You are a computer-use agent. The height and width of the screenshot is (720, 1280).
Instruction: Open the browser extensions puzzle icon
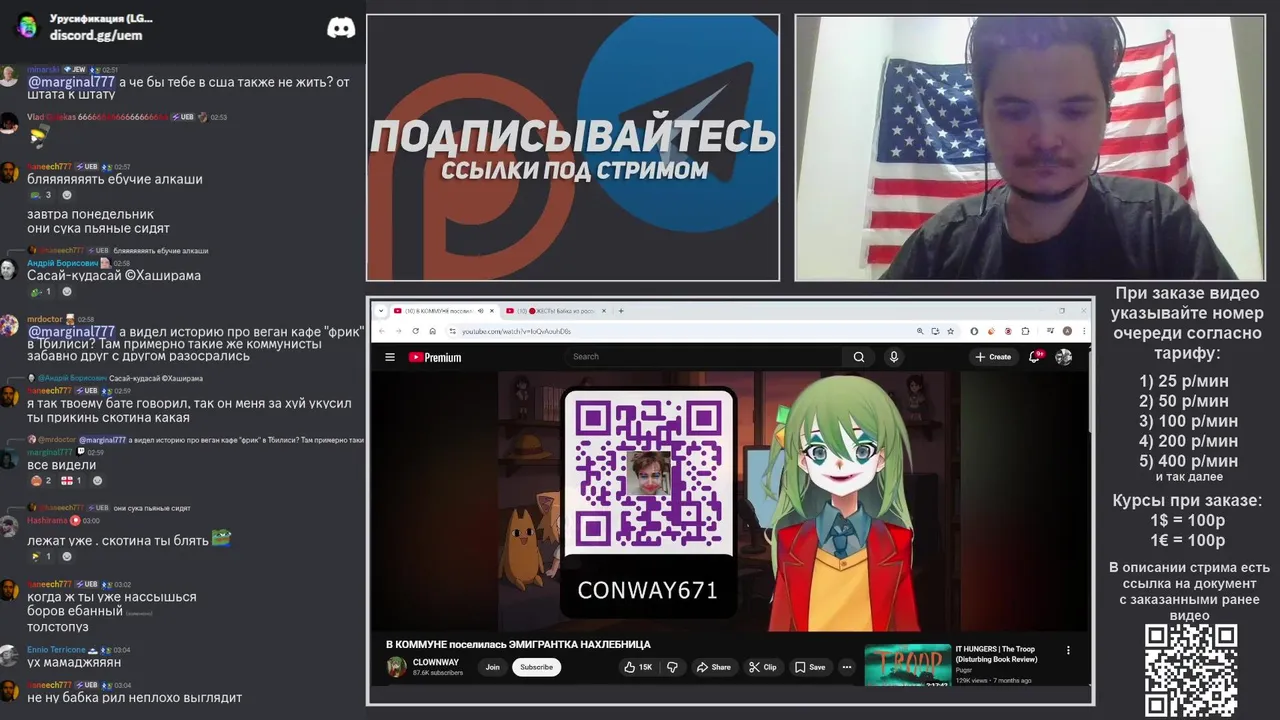1025,331
